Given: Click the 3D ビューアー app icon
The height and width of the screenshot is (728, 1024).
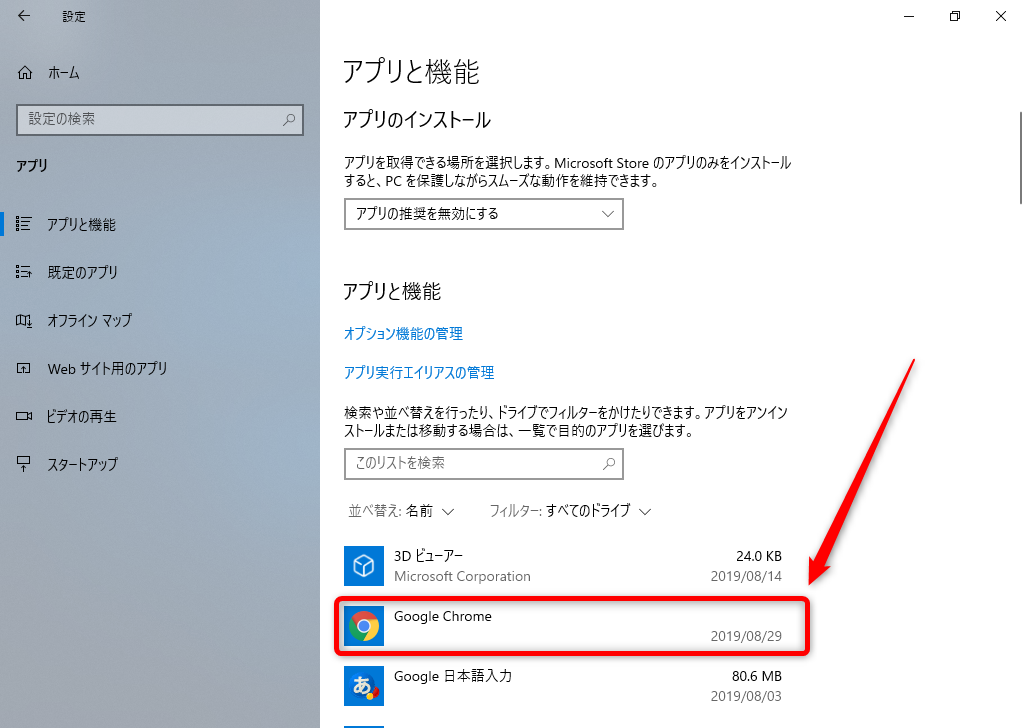Looking at the screenshot, I should tap(363, 566).
